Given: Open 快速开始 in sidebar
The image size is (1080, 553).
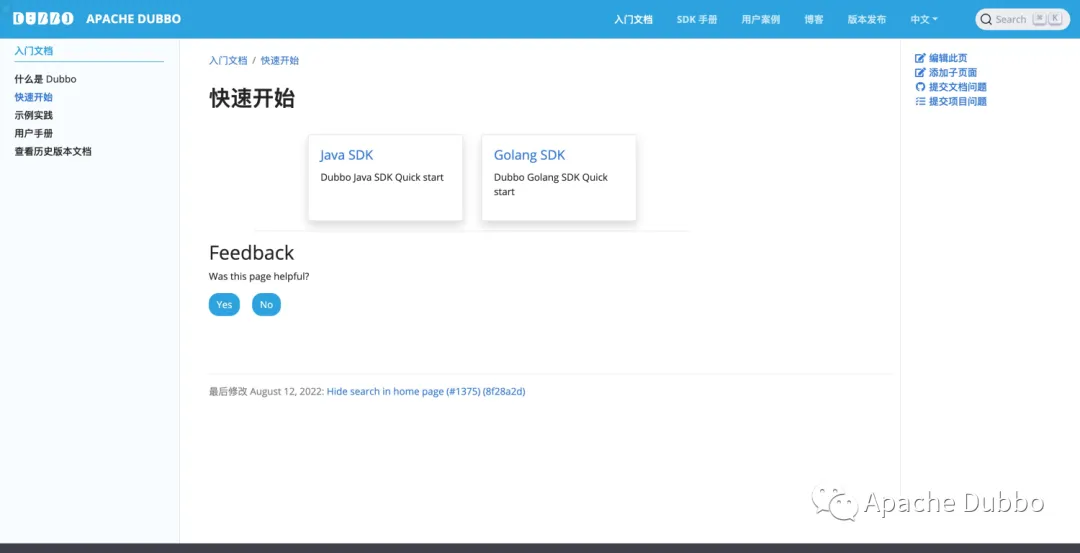Looking at the screenshot, I should pos(34,97).
